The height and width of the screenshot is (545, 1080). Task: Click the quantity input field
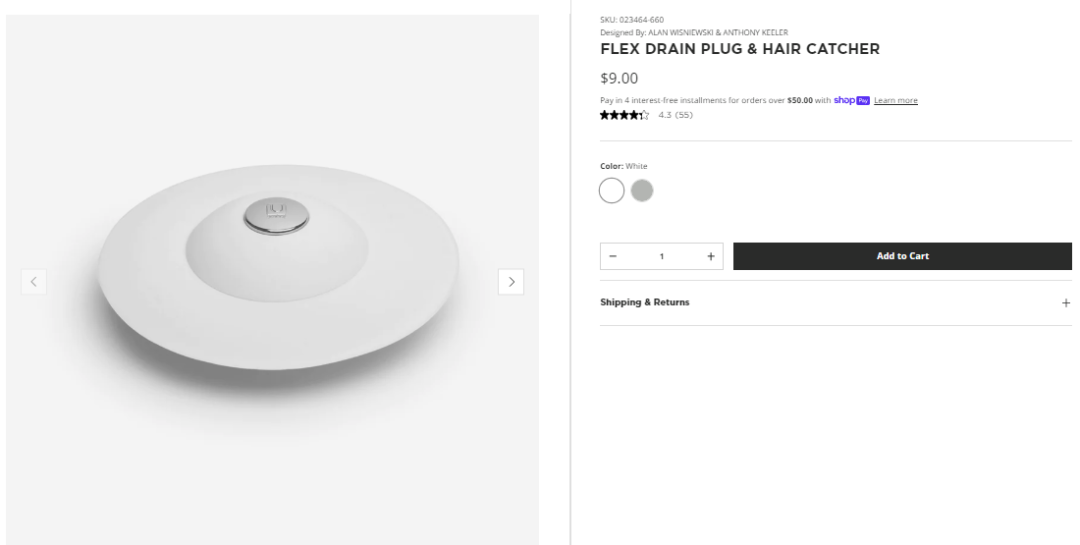pyautogui.click(x=661, y=256)
